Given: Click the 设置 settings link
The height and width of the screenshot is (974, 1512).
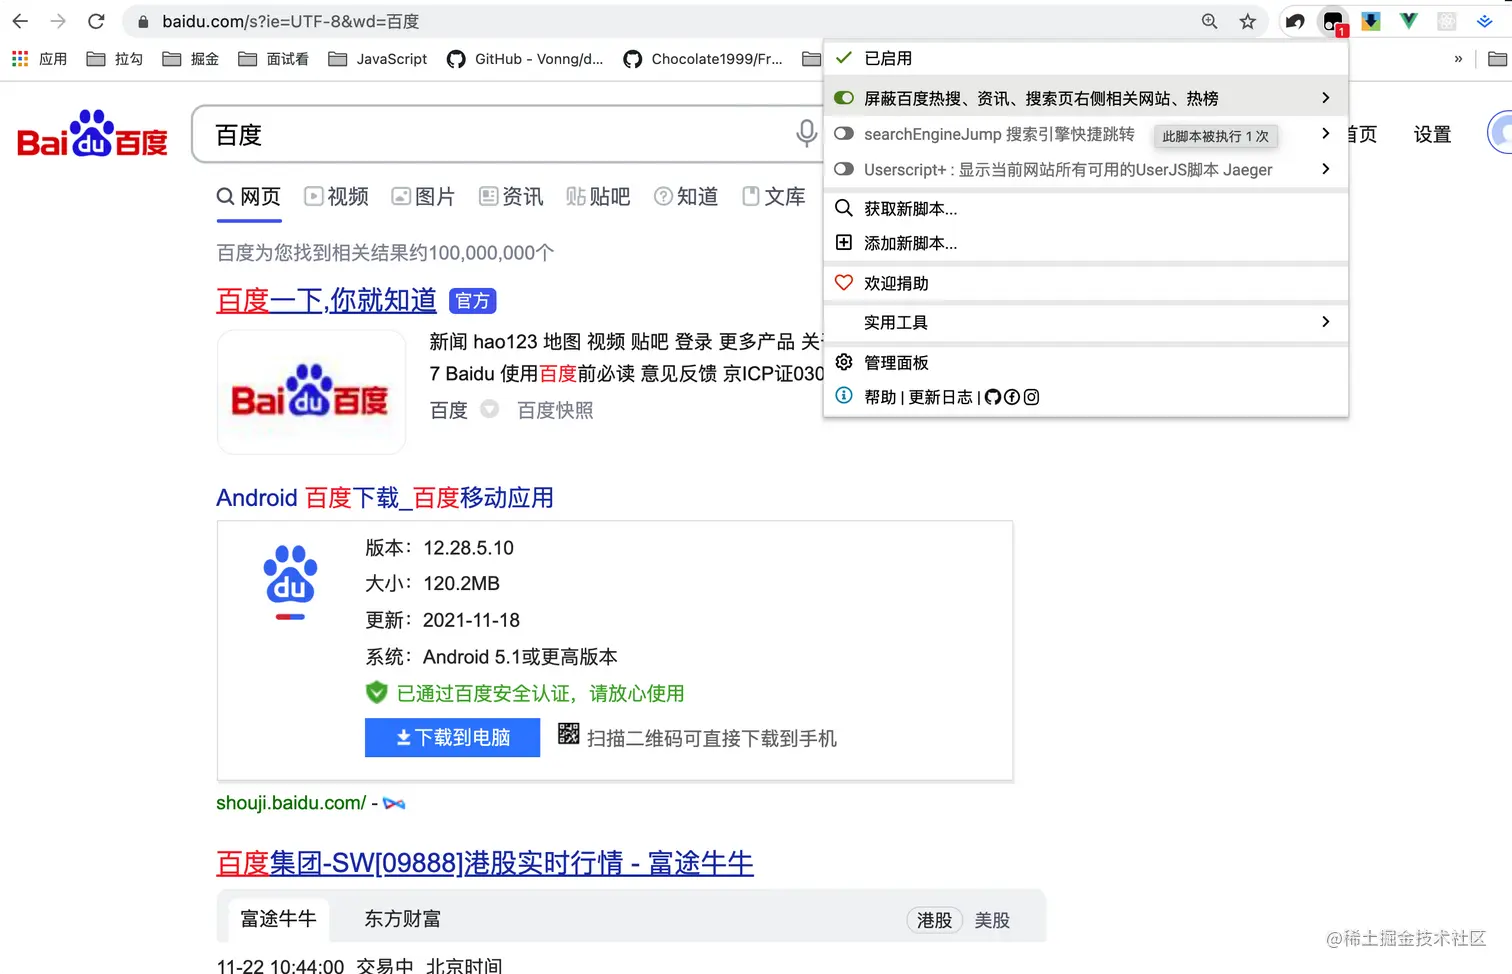Looking at the screenshot, I should click(1432, 134).
